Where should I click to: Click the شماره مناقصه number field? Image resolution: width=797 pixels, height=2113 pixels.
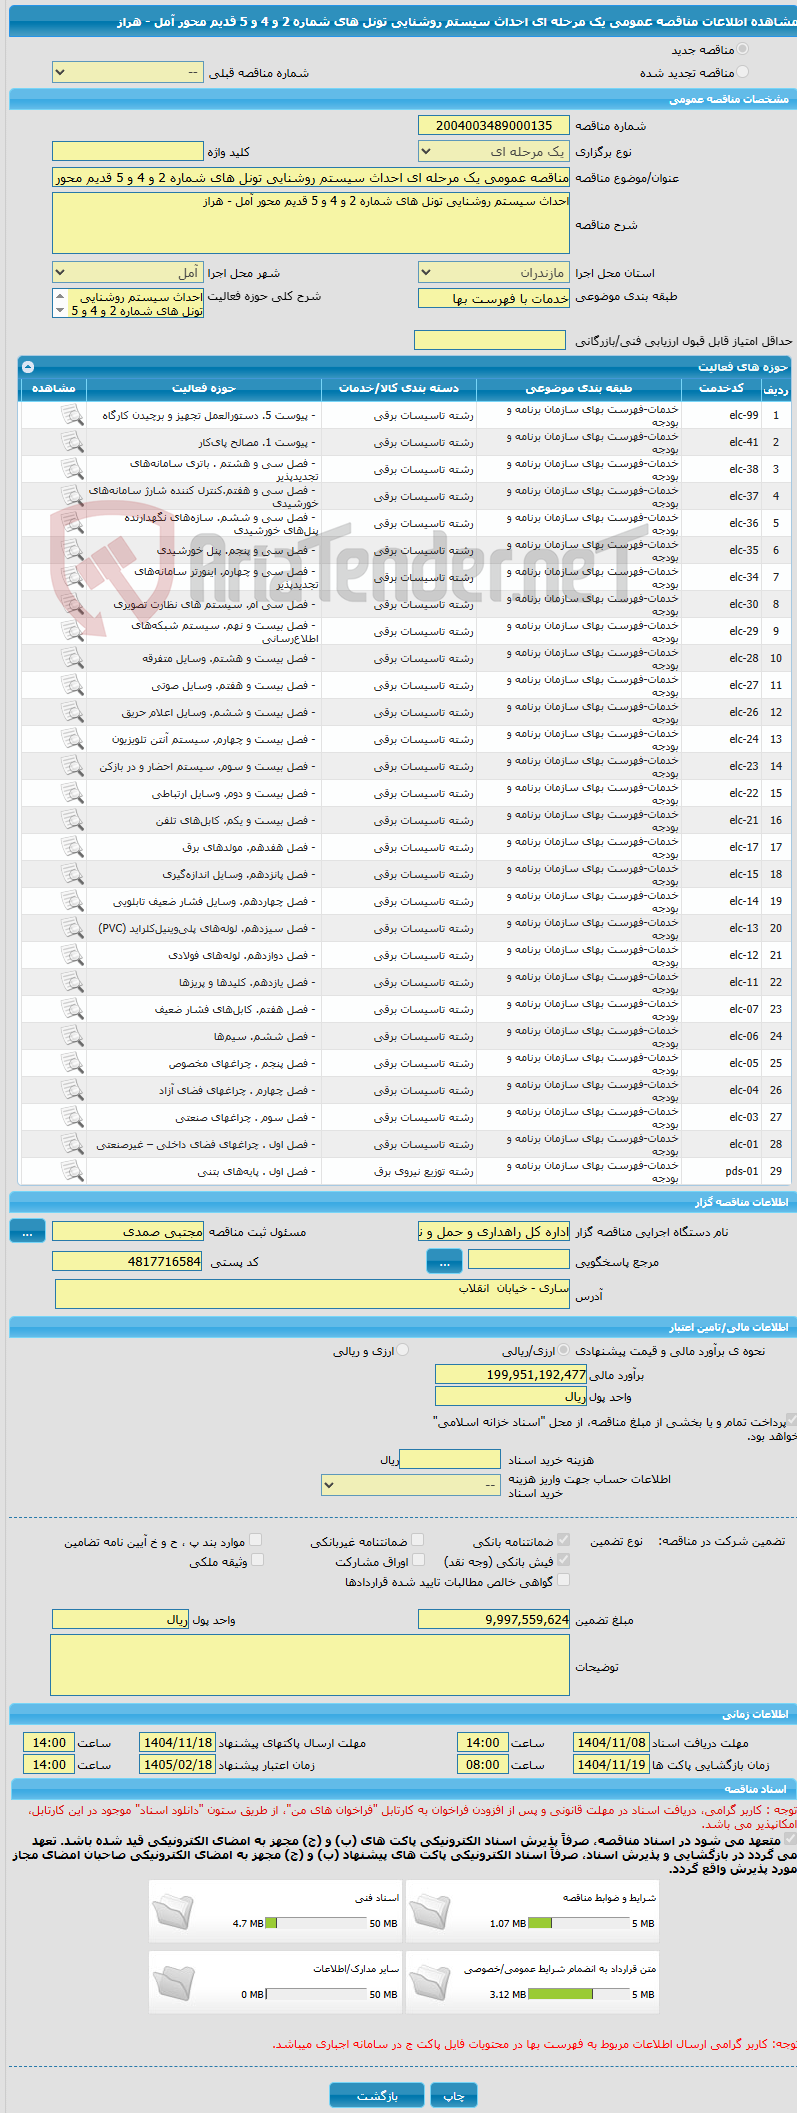coord(494,125)
